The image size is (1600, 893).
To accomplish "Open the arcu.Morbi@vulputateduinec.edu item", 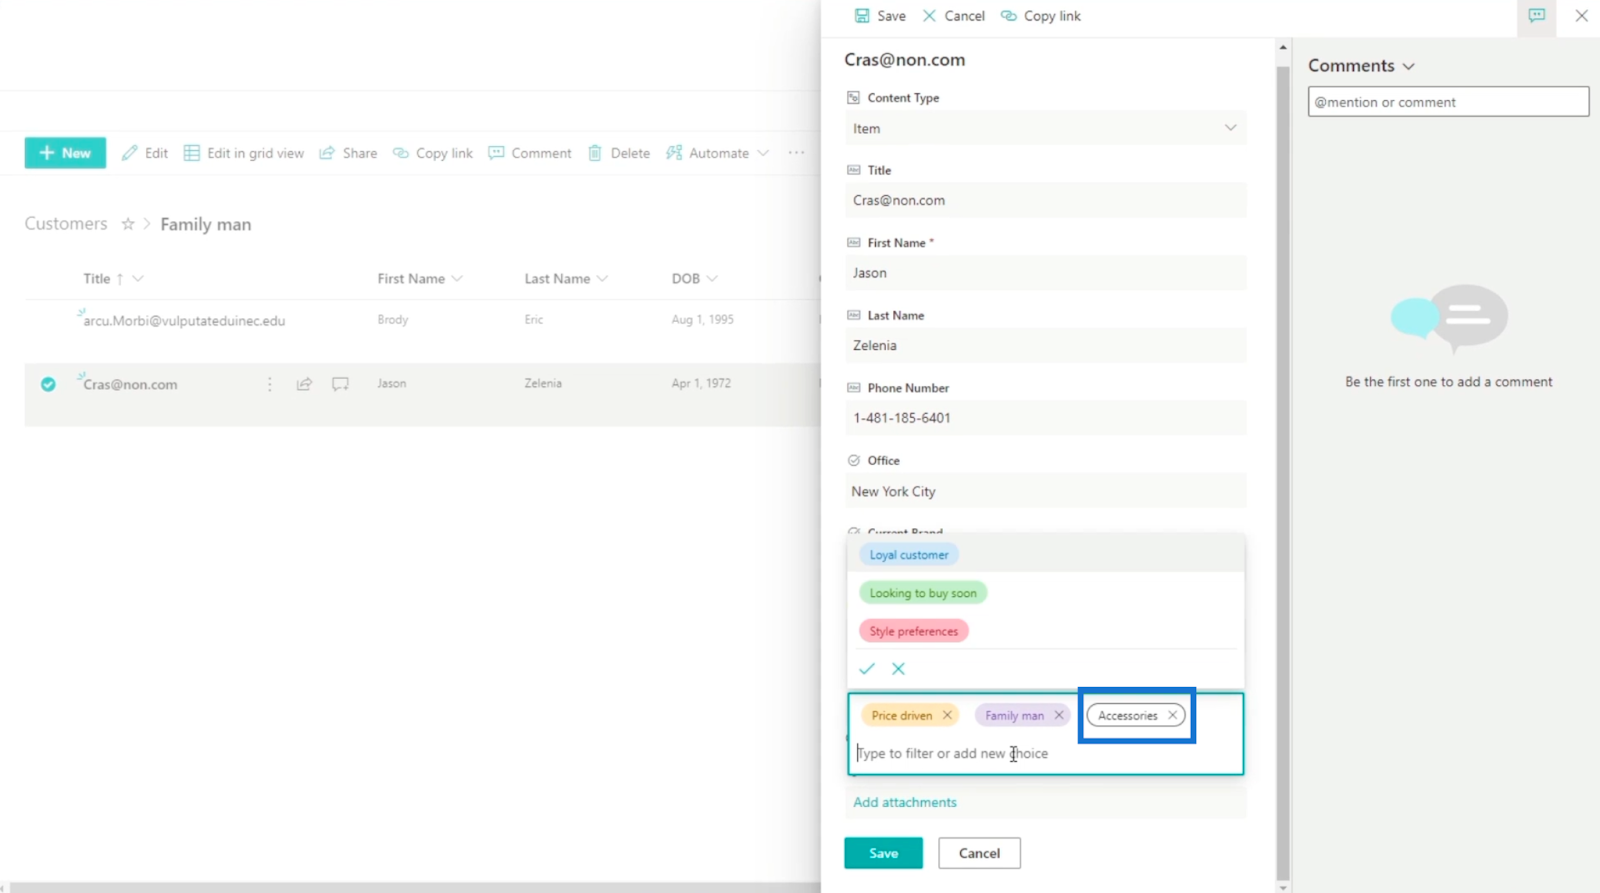I will click(184, 321).
